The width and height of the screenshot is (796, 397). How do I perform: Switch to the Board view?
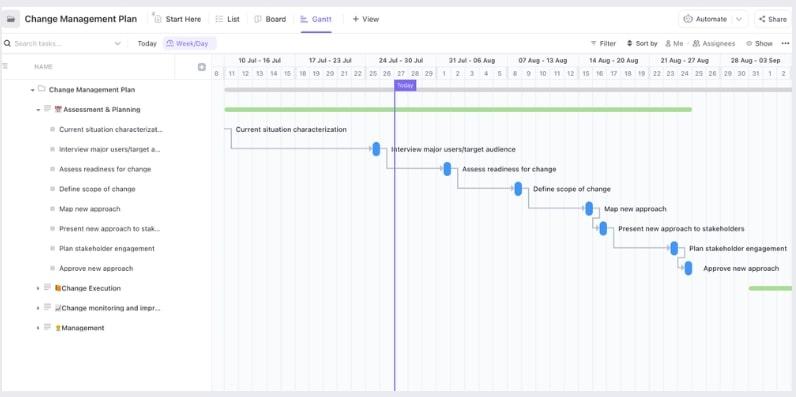pos(270,19)
